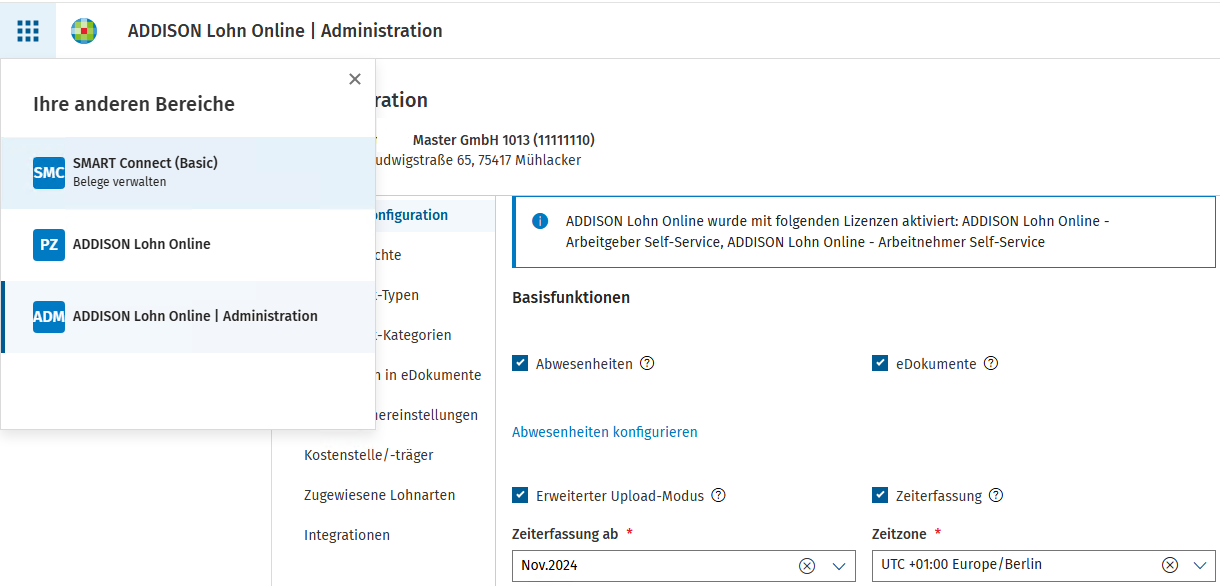
Task: Open 'Integrationen' in the sidebar
Action: click(347, 535)
